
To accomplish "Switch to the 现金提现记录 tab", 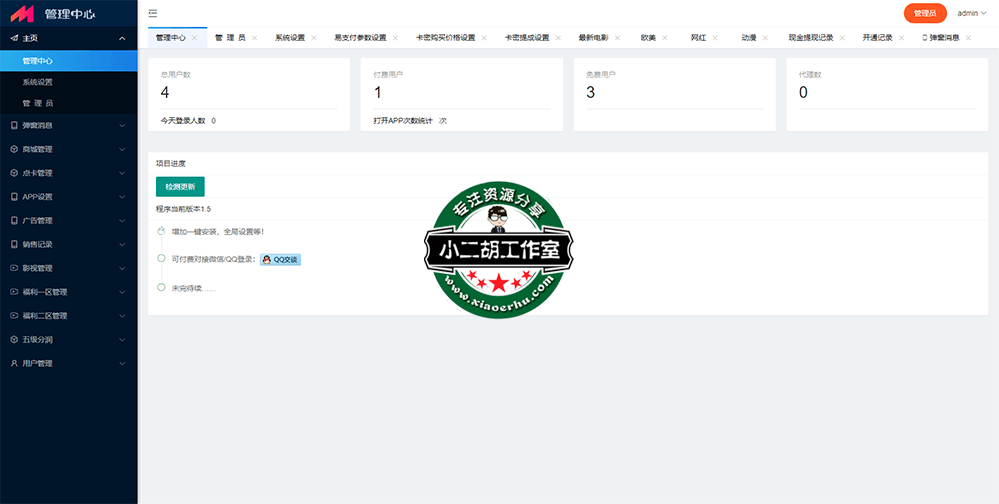I will (810, 38).
